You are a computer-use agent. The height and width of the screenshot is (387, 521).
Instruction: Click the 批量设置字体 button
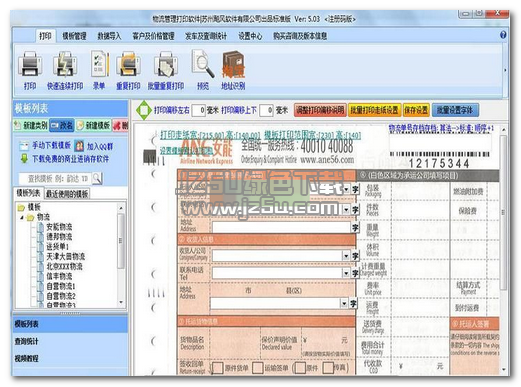[x=455, y=110]
